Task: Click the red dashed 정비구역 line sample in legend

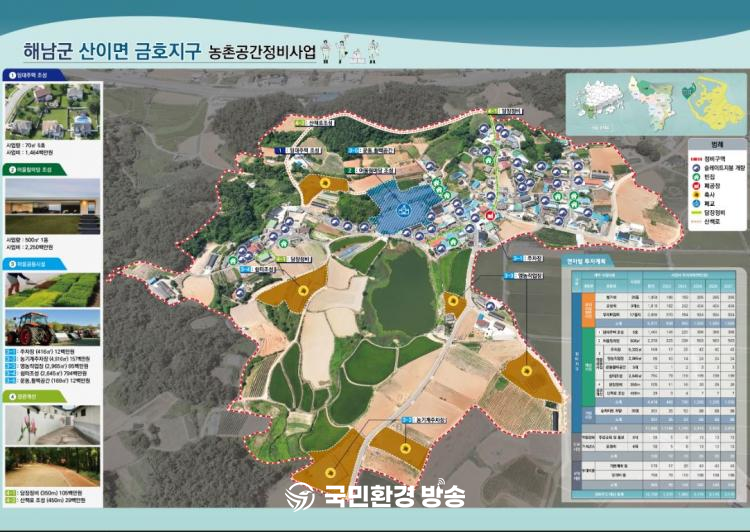Action: coord(696,159)
